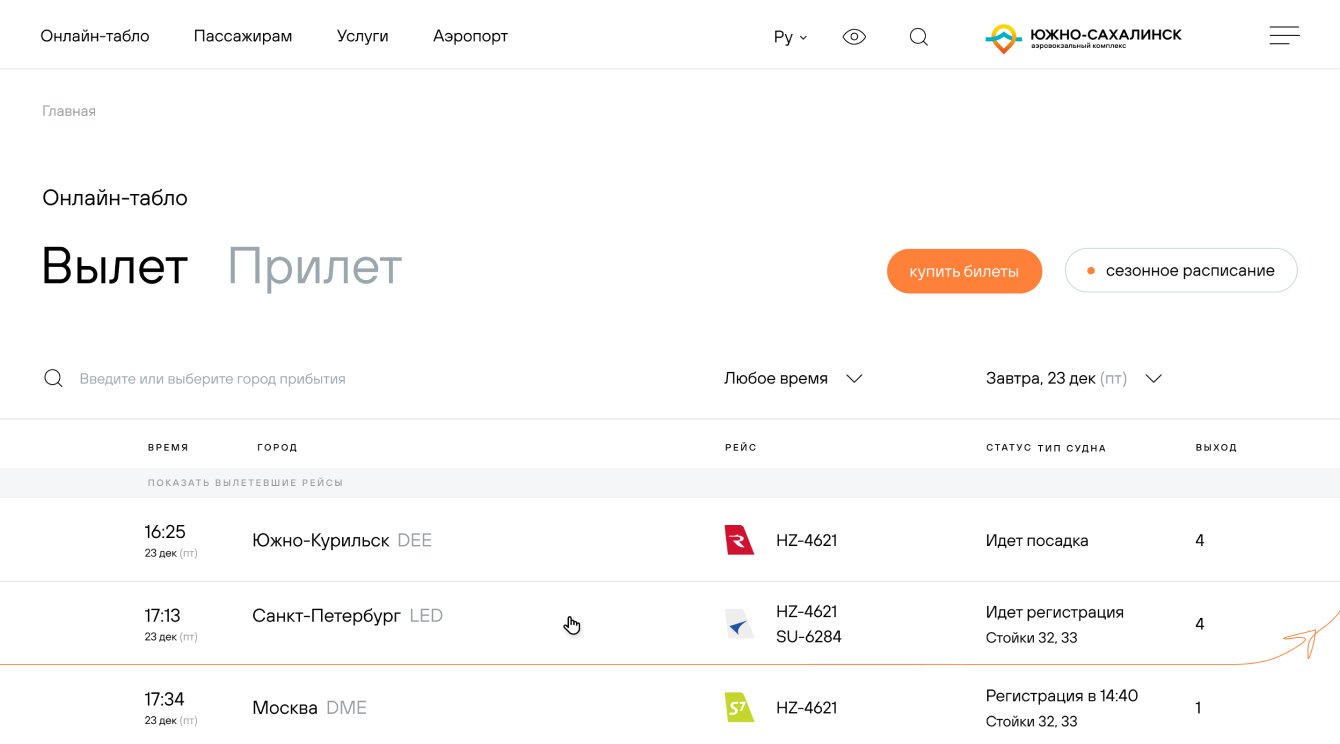
Task: Expand the Любое время time filter
Action: click(793, 379)
